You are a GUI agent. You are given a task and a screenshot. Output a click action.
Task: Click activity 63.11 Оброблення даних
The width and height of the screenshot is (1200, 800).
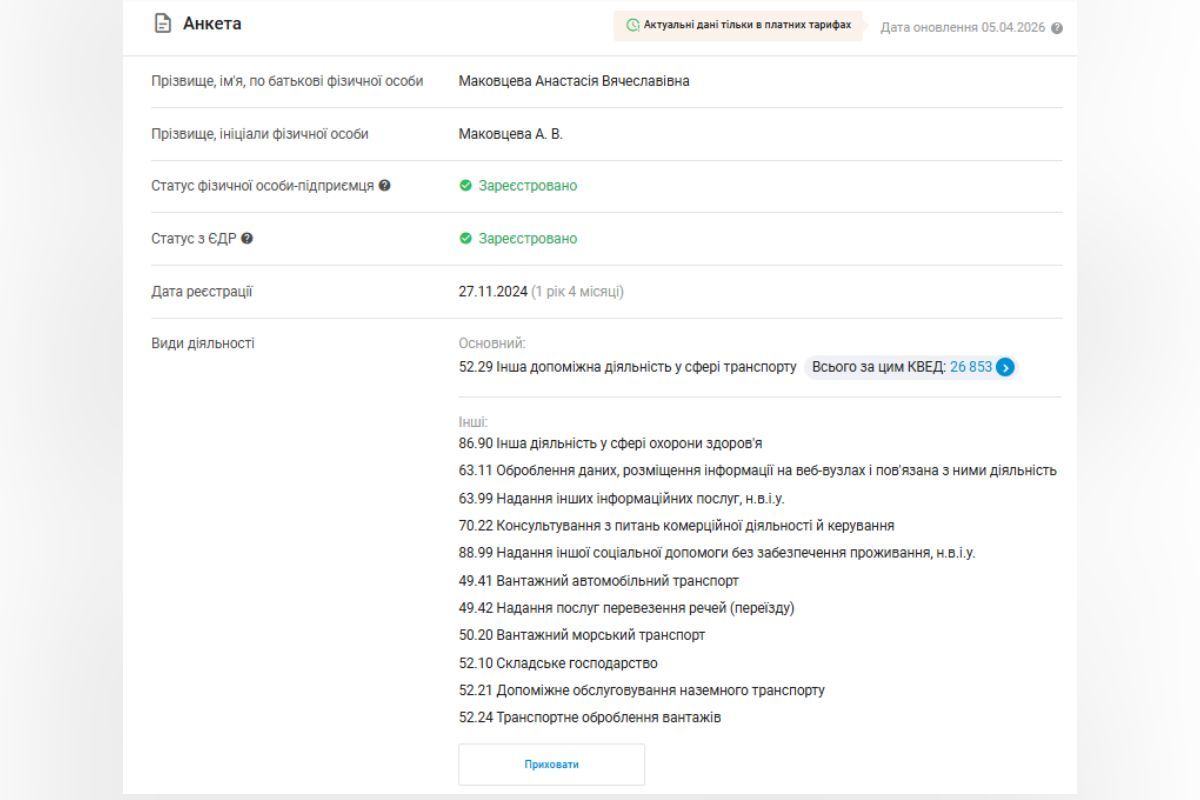[x=757, y=470]
